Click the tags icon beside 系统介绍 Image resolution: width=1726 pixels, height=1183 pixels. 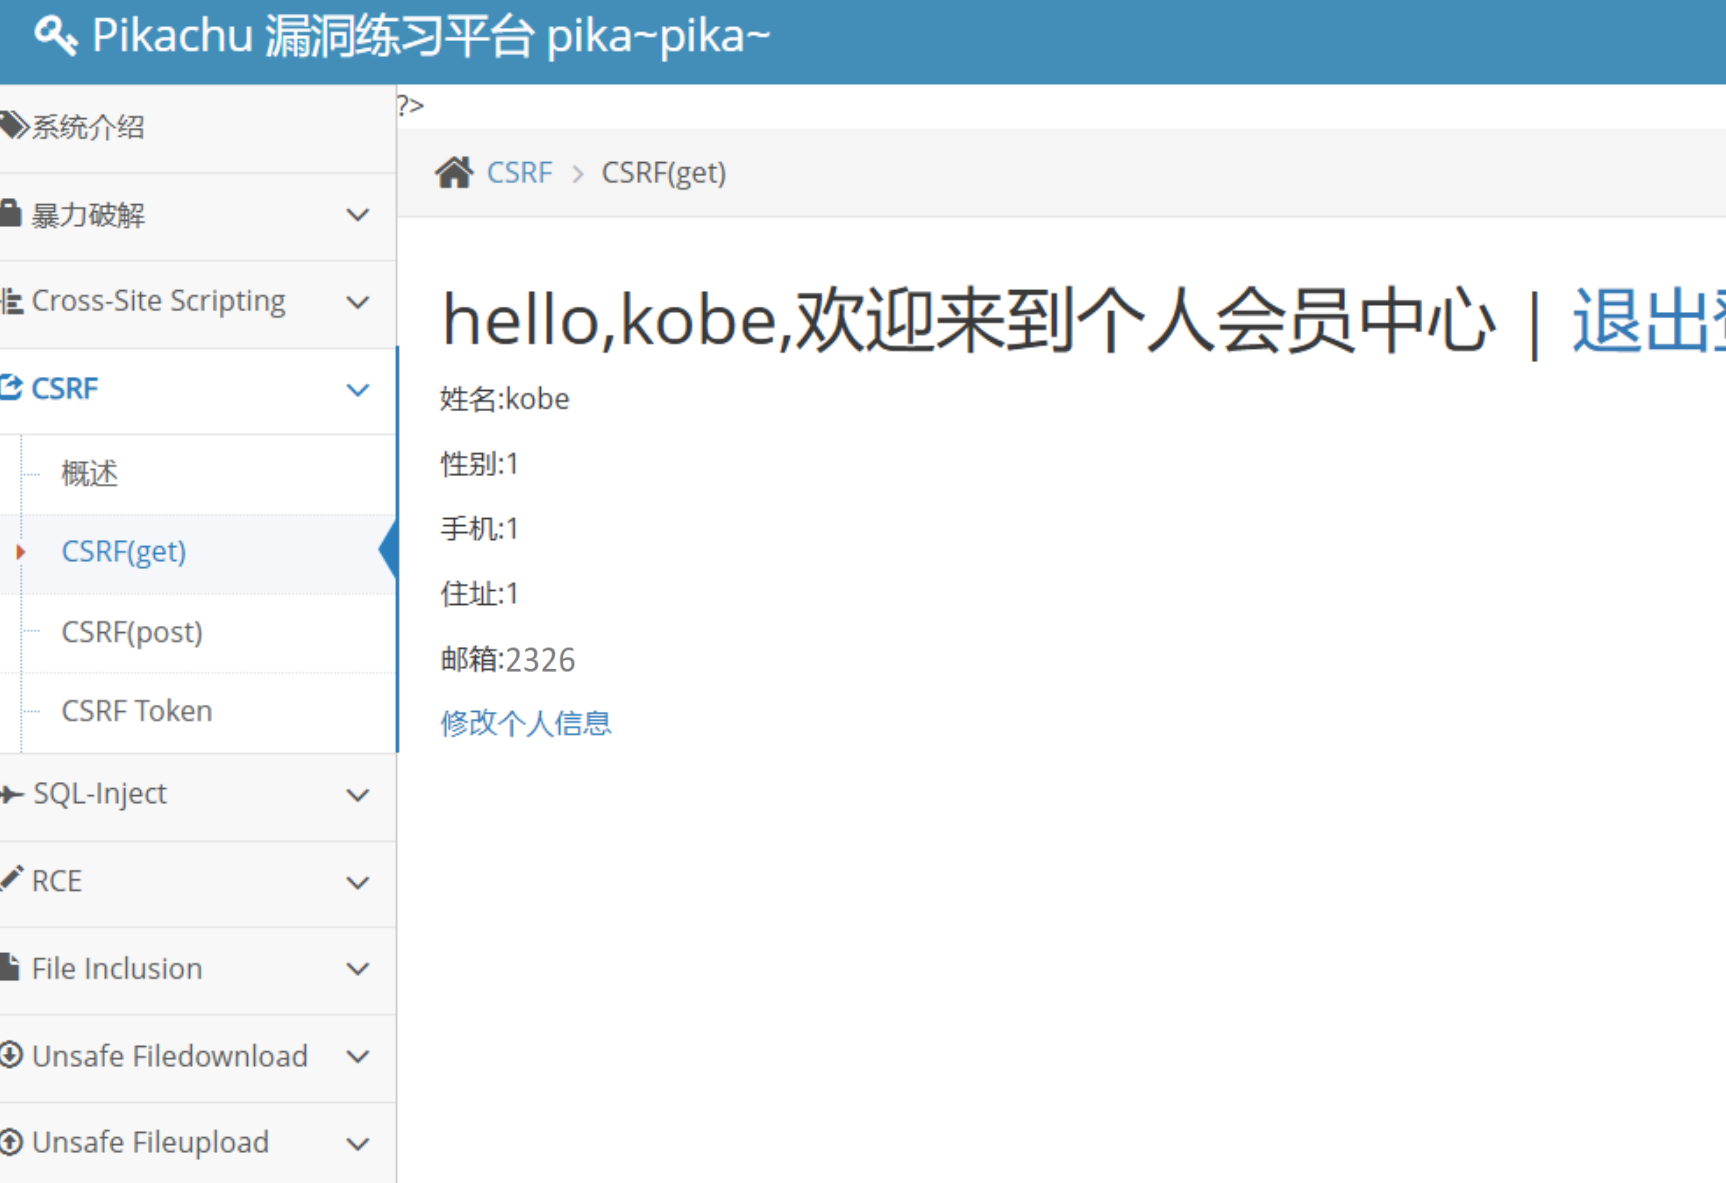click(14, 126)
